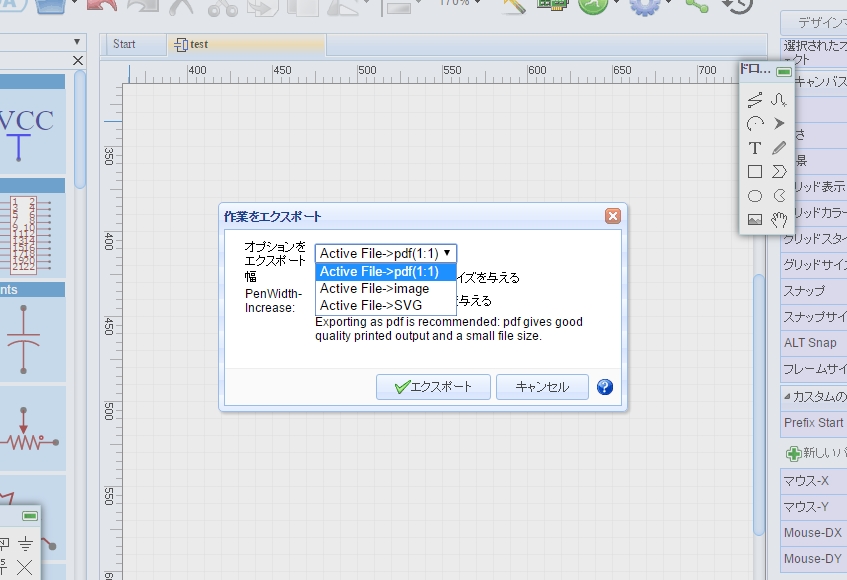Viewport: 847px width, 580px height.
Task: Select the ellipse drawing tool
Action: [755, 195]
